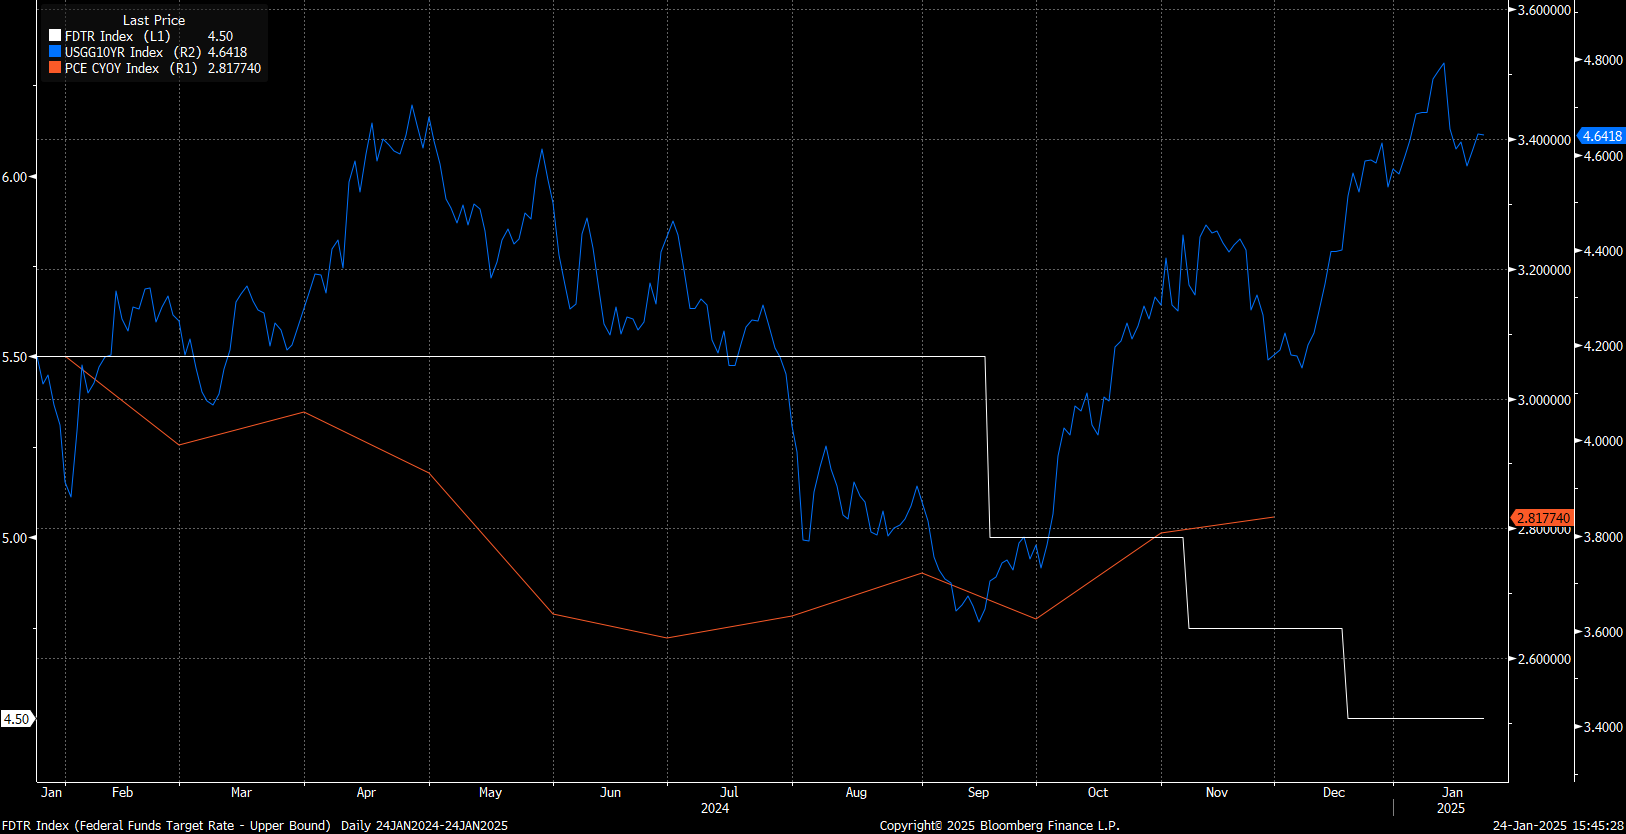The image size is (1626, 834).
Task: Click the blue USGG10YR Index legend swatch
Action: point(55,52)
